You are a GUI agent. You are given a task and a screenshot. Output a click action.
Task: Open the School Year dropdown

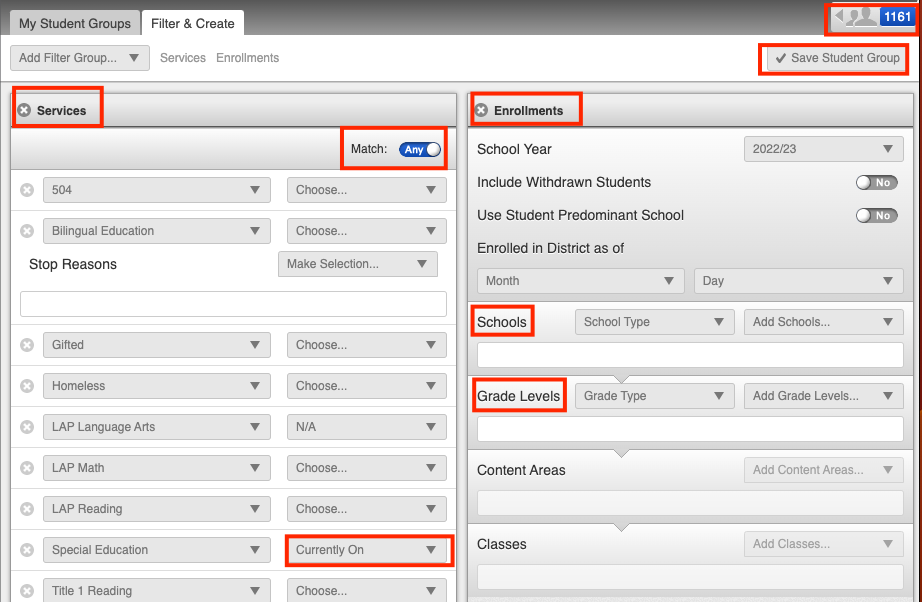click(x=822, y=148)
